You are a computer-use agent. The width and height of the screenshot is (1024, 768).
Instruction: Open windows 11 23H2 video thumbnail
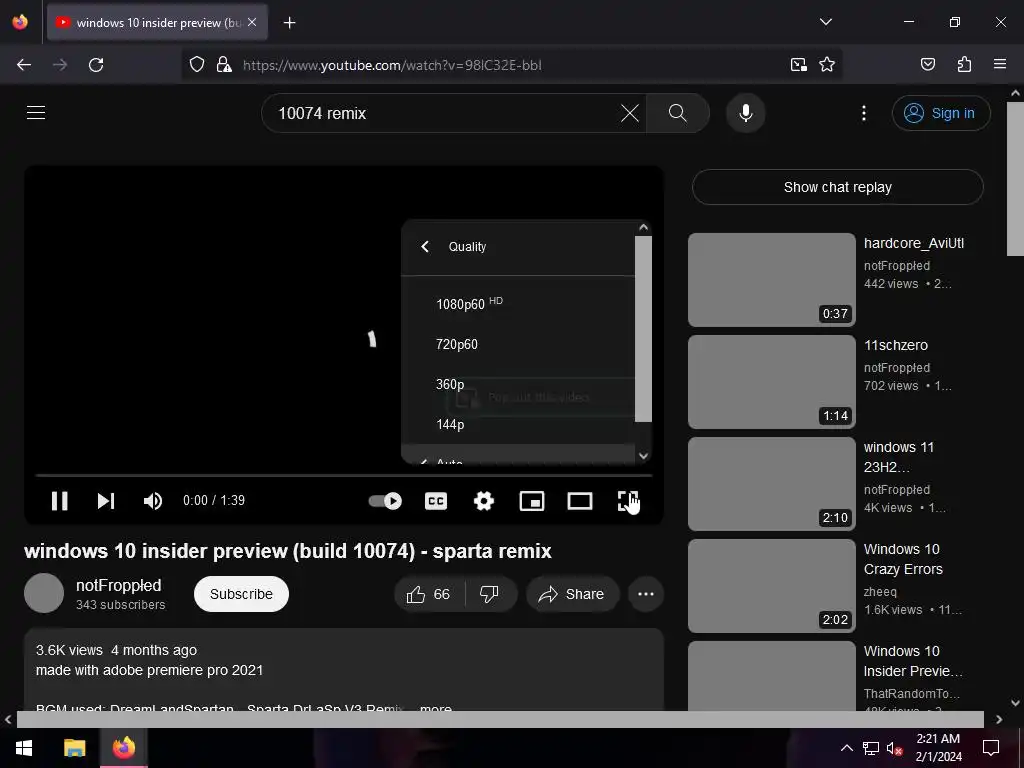pyautogui.click(x=771, y=484)
